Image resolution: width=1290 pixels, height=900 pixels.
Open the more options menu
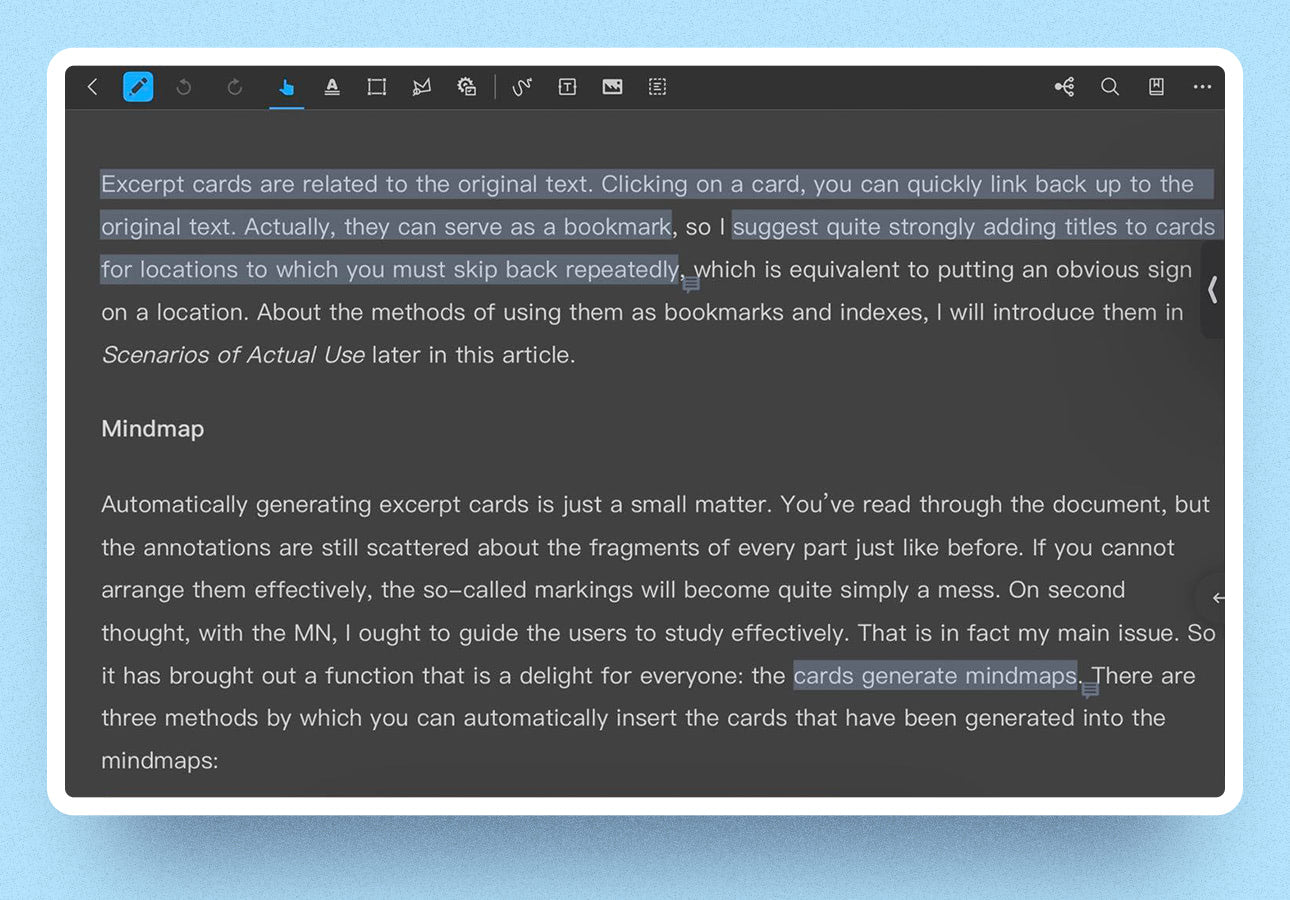tap(1202, 87)
